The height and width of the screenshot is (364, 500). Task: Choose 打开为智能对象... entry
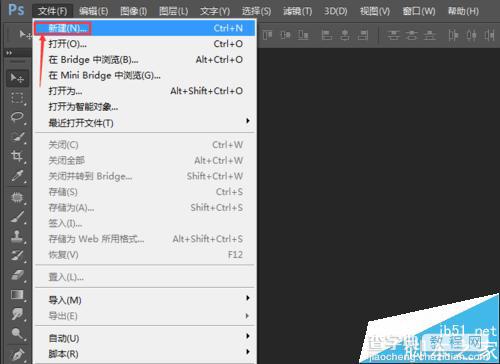(x=145, y=107)
